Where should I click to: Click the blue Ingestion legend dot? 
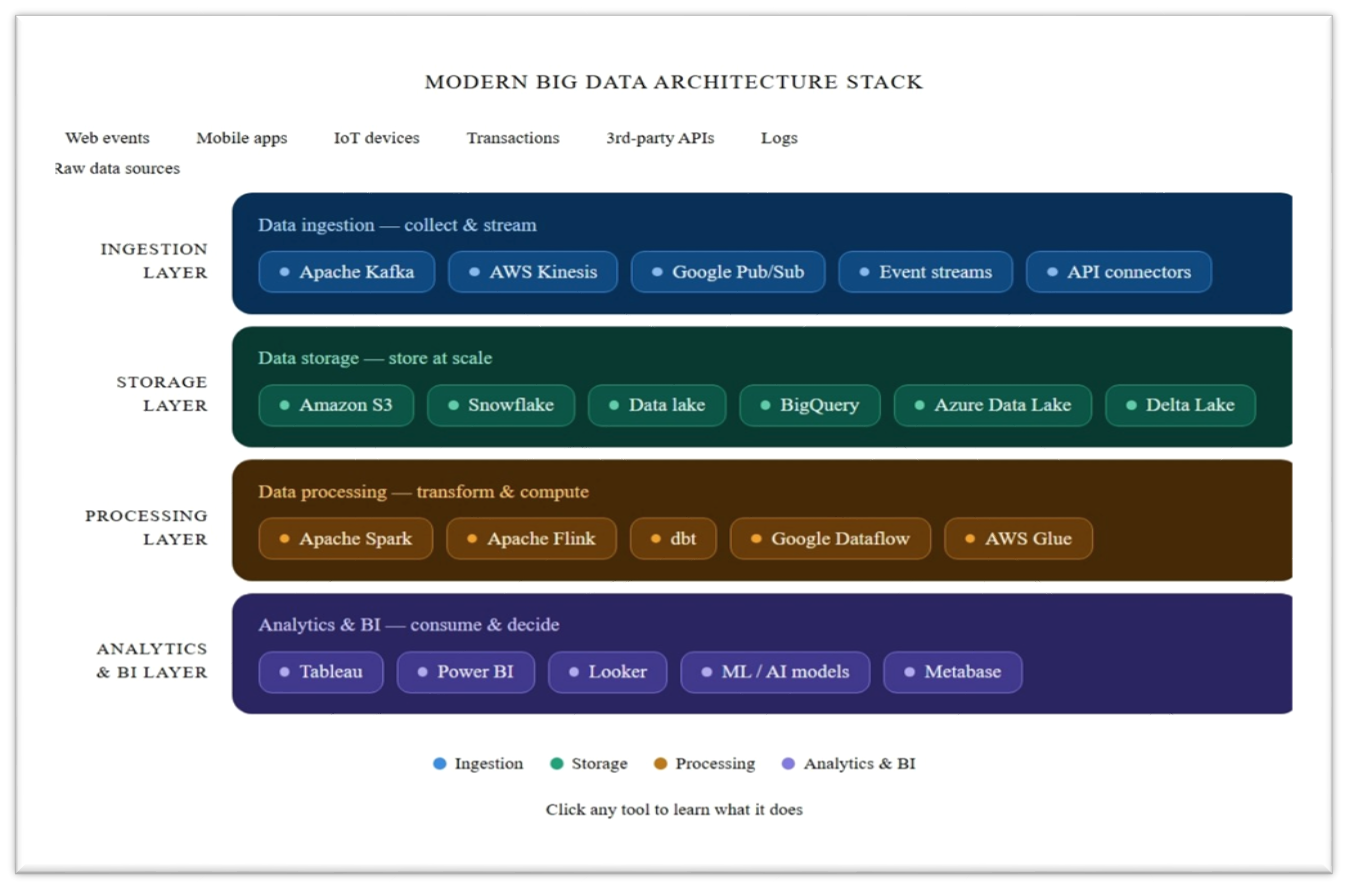(x=440, y=764)
